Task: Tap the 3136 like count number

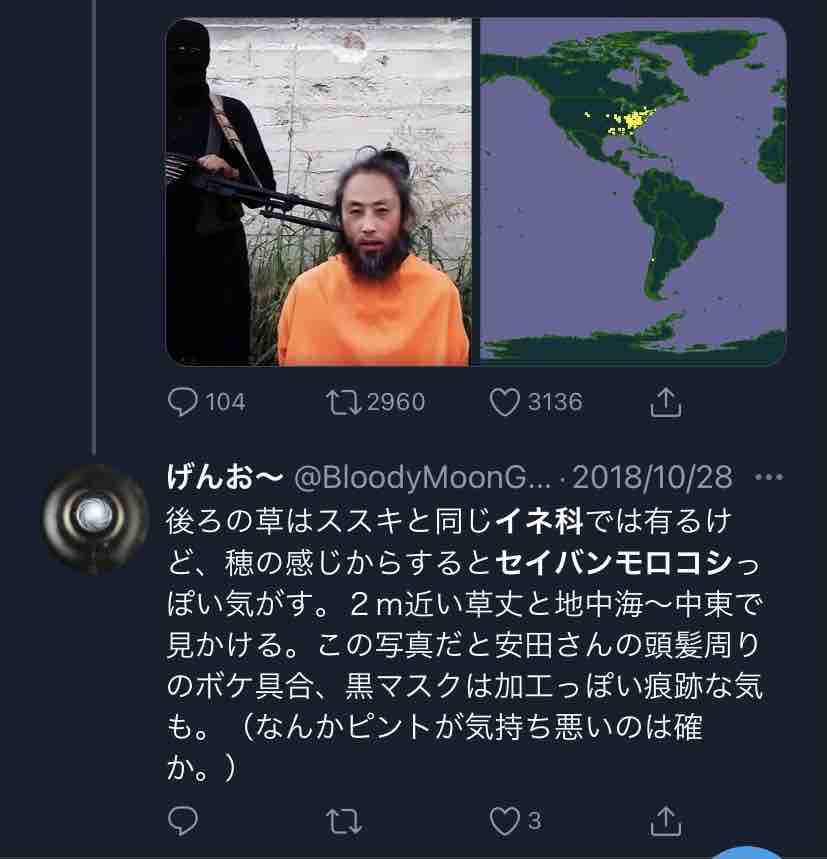Action: (555, 402)
